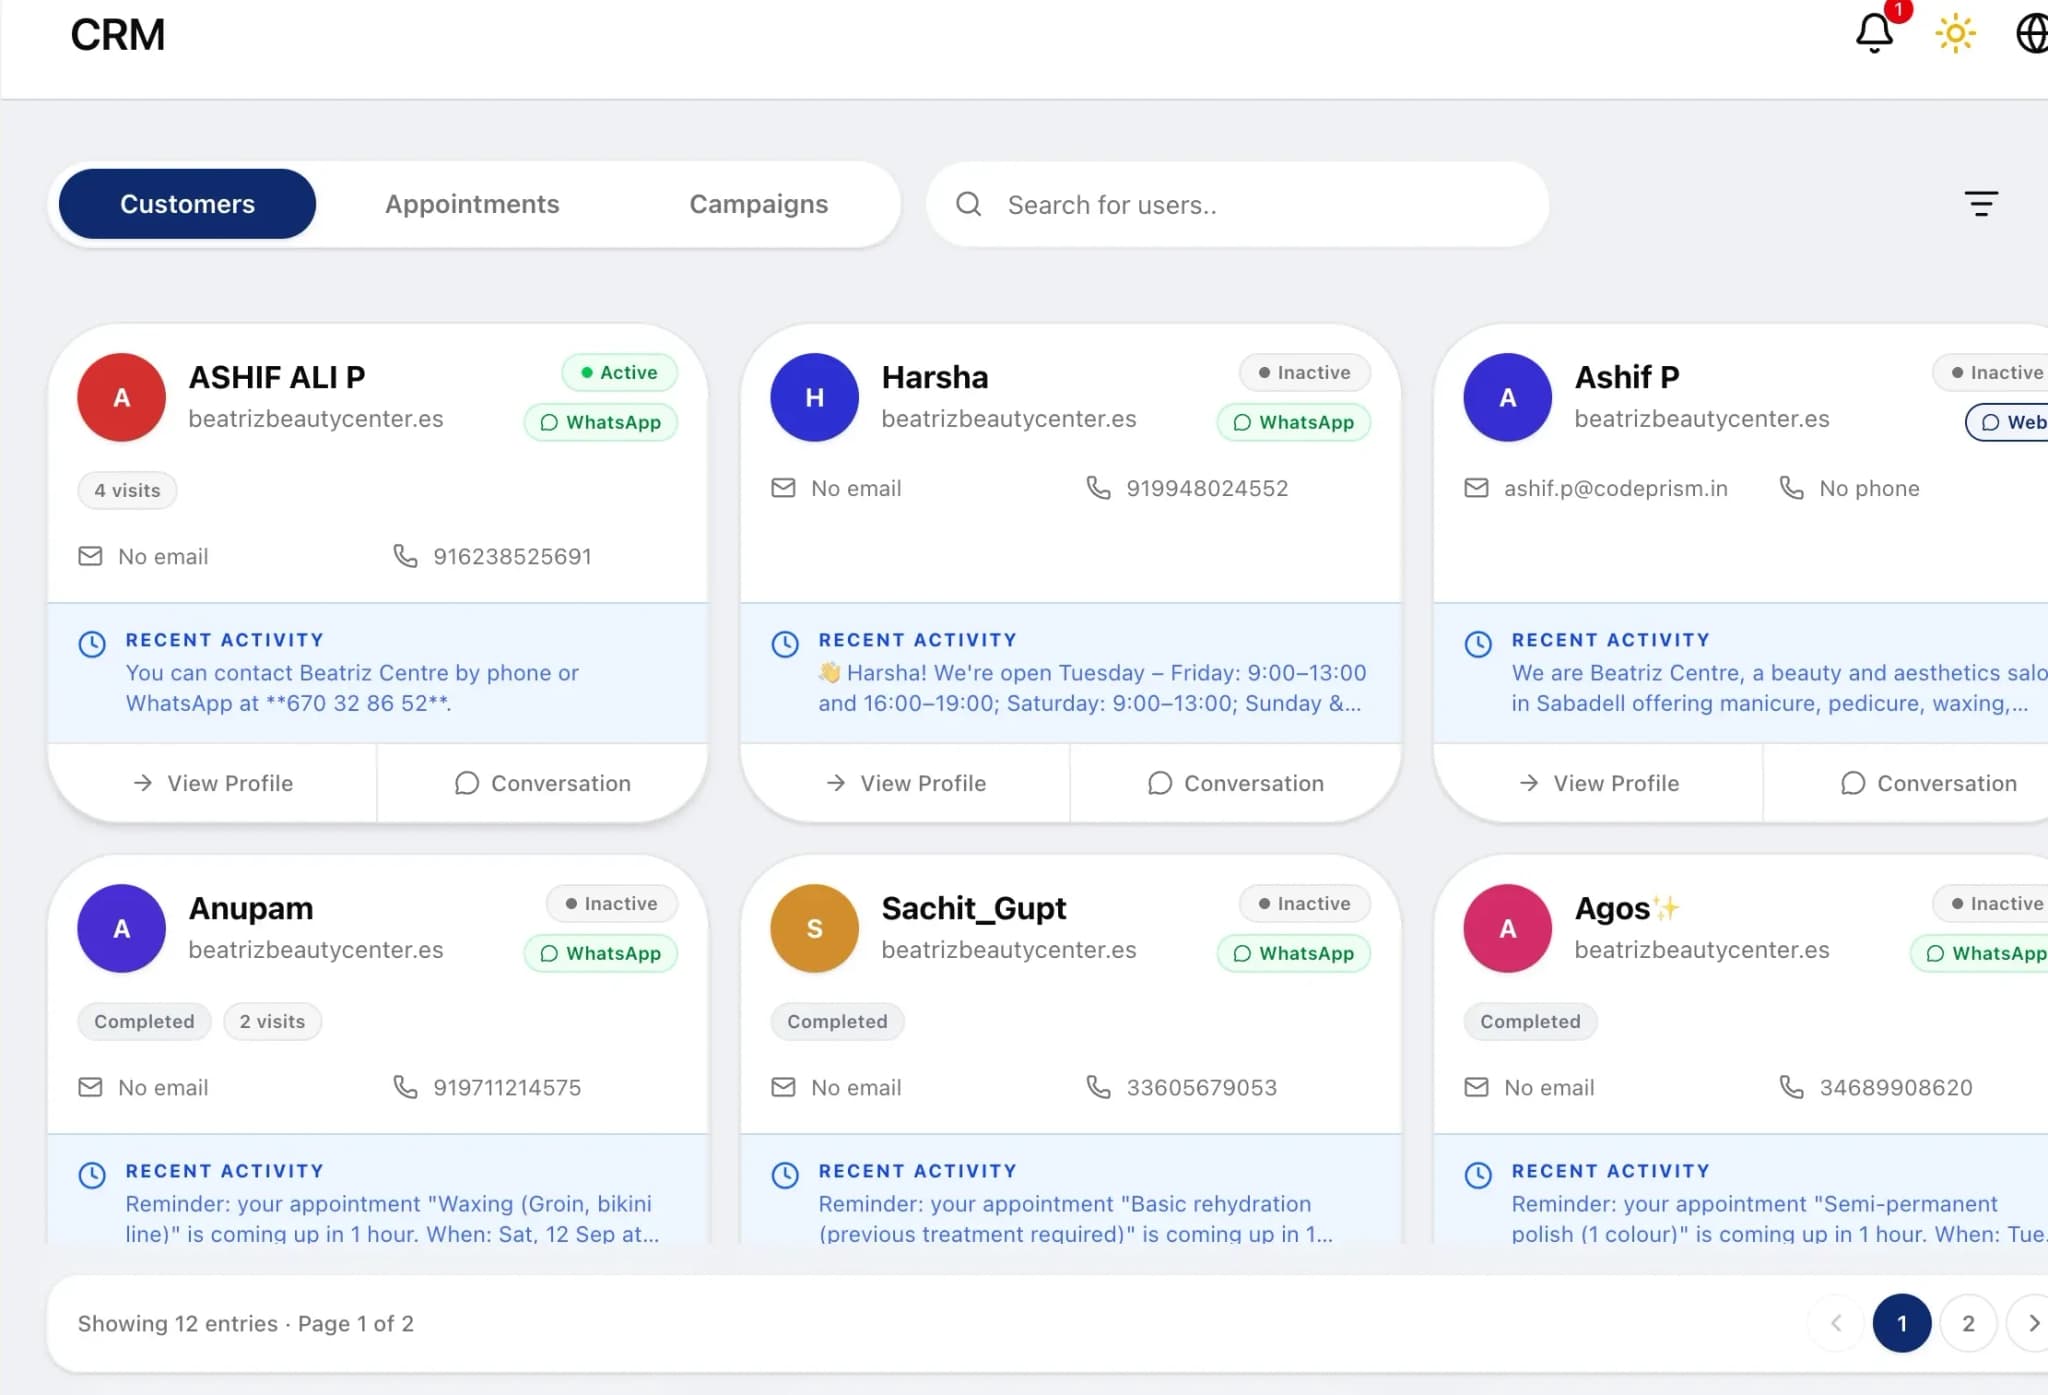
Task: Click phone number 916238525691
Action: 512,556
